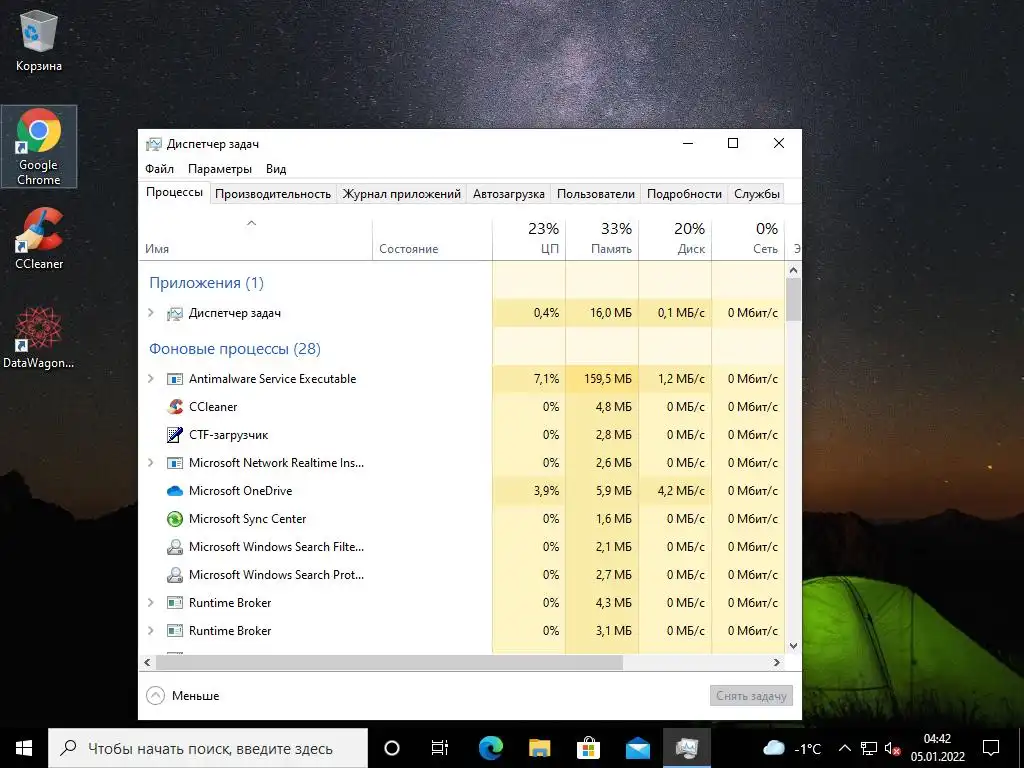Screen dimensions: 1024x768
Task: Expand the Runtime Broker row using 3,1 МБ
Action: pyautogui.click(x=151, y=631)
